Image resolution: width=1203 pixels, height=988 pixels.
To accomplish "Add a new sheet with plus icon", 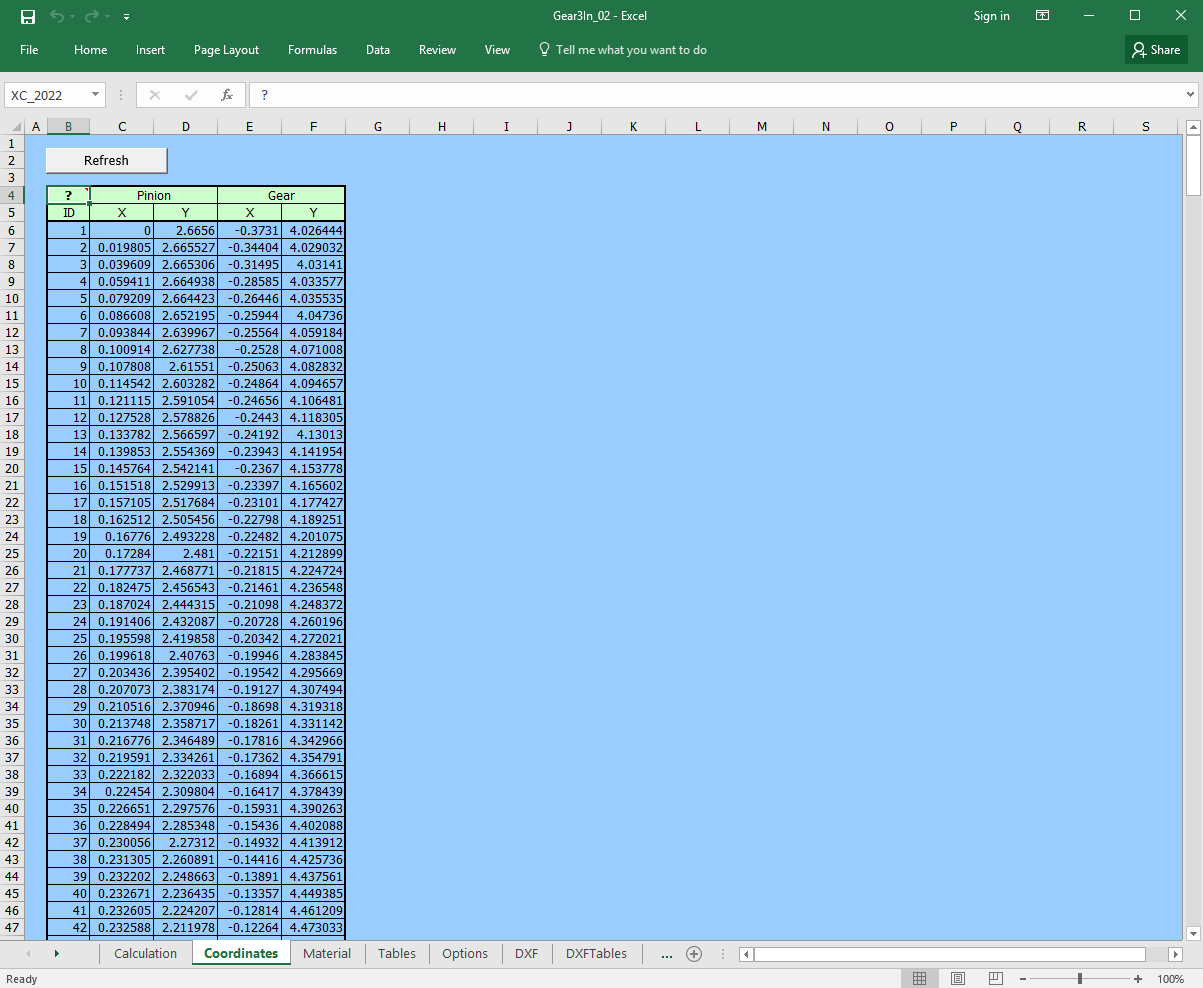I will pos(694,954).
